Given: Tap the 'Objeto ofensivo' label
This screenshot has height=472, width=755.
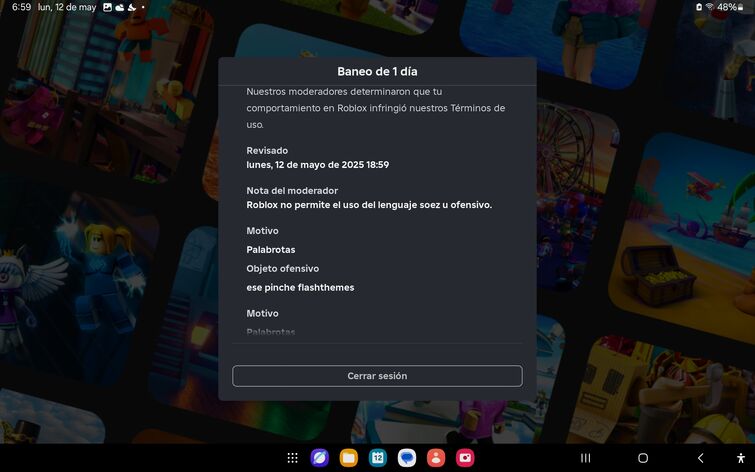Looking at the screenshot, I should click(x=283, y=269).
